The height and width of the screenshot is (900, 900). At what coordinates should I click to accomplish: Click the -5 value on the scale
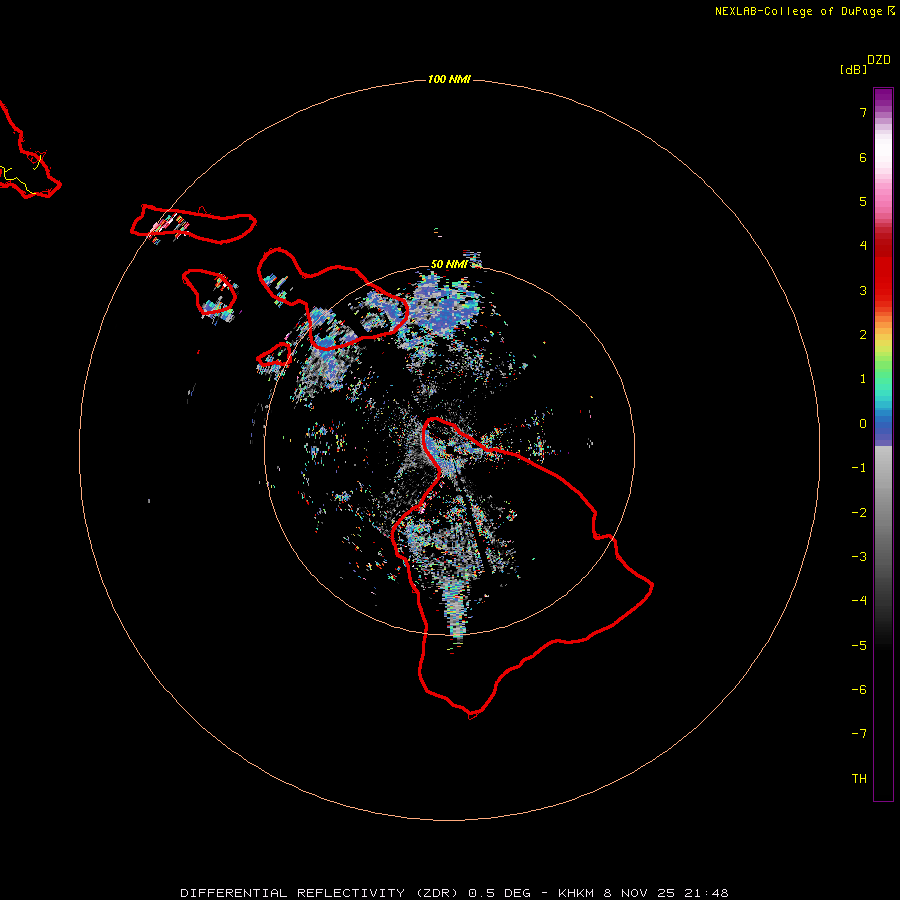[859, 646]
